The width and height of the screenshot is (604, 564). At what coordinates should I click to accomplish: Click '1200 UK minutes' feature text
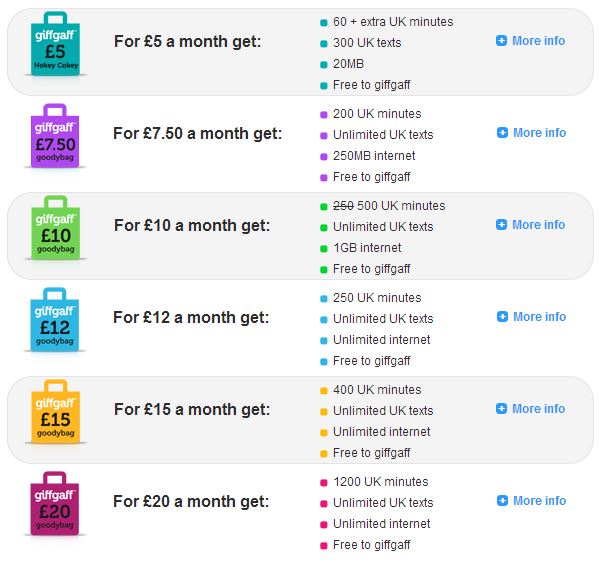click(x=381, y=482)
